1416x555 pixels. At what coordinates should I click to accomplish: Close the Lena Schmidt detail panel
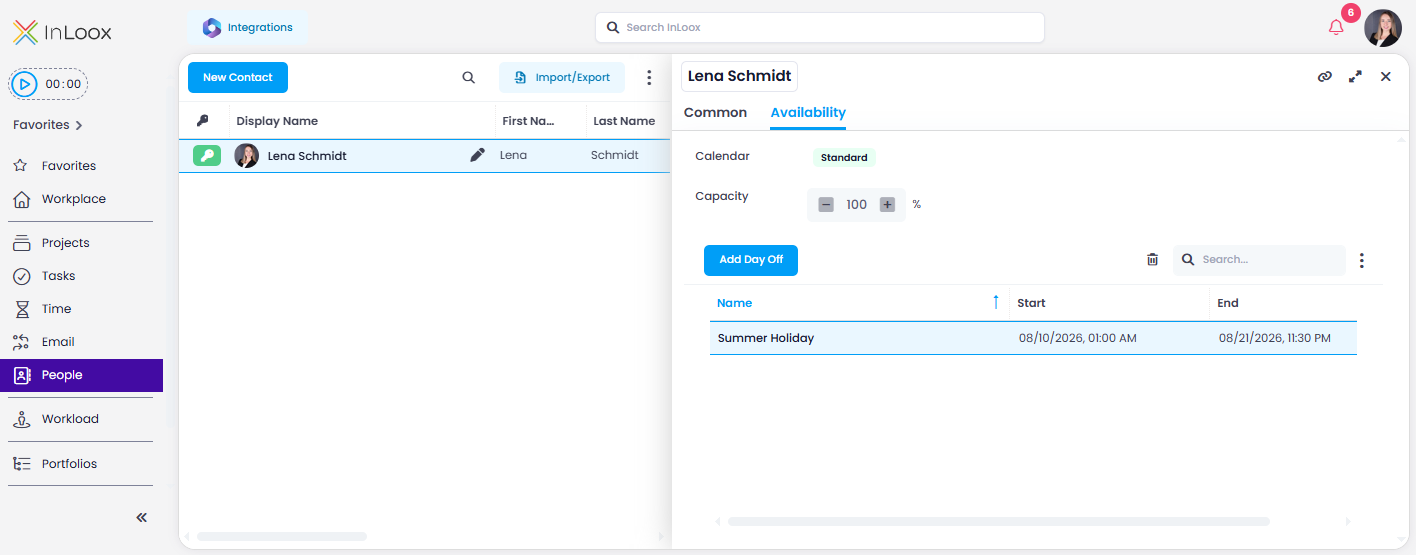tap(1386, 76)
